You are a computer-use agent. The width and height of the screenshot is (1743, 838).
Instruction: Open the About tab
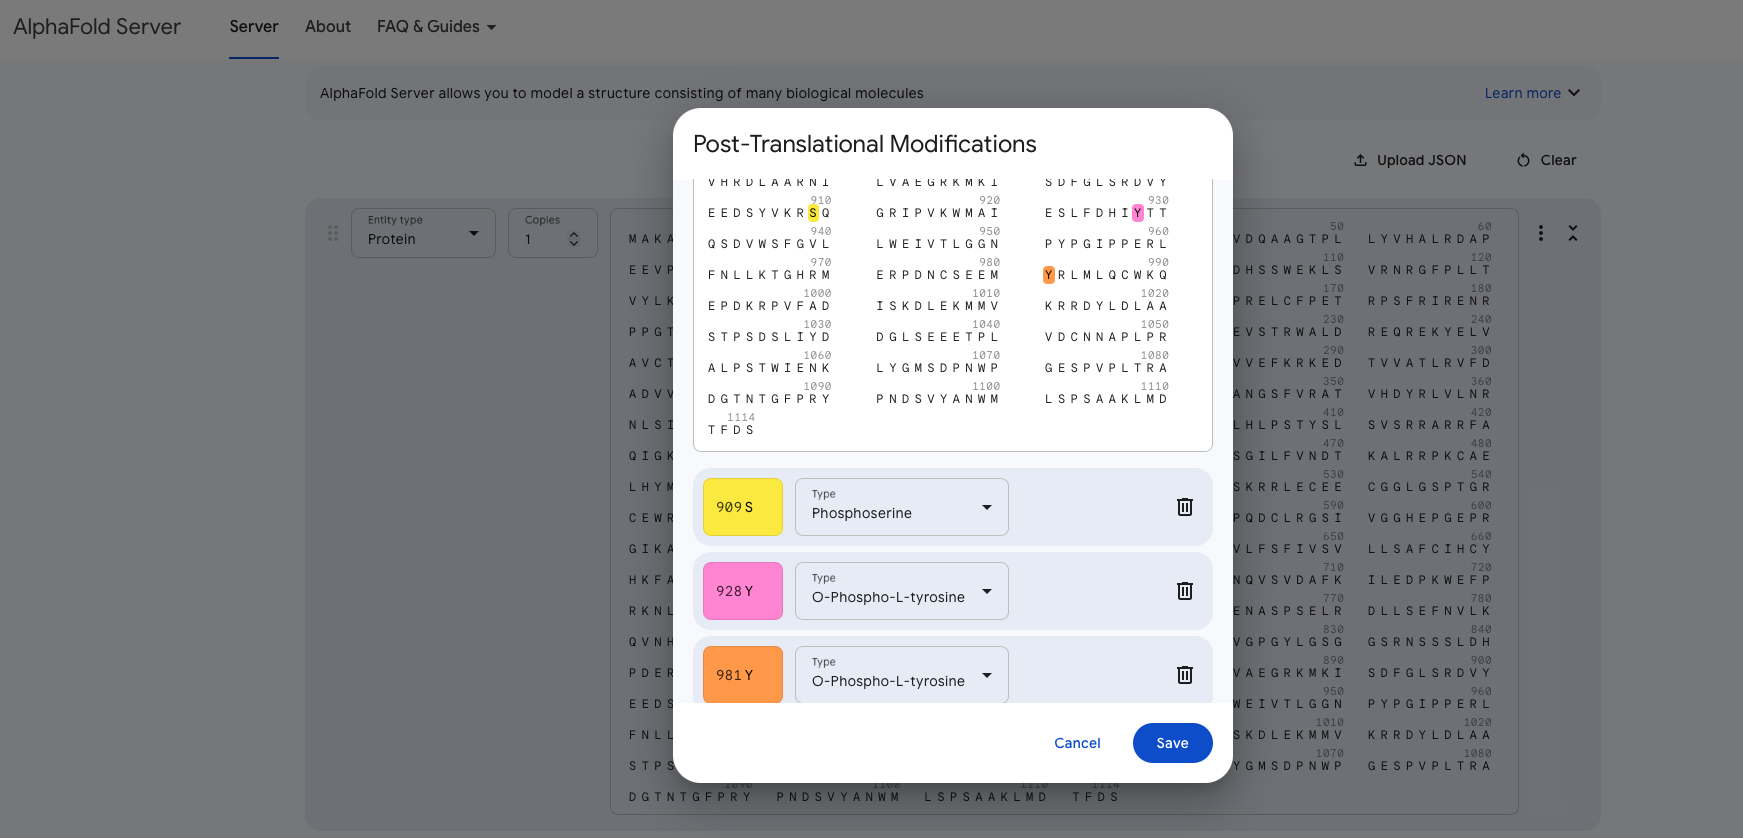coord(328,27)
